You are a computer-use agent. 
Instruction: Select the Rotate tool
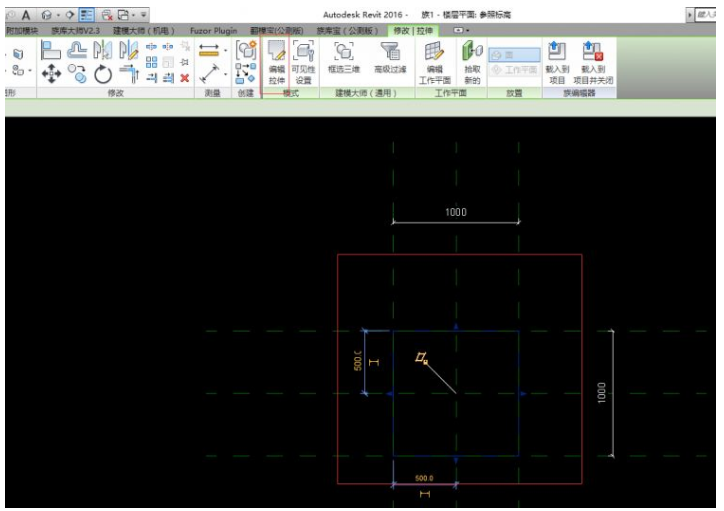101,75
